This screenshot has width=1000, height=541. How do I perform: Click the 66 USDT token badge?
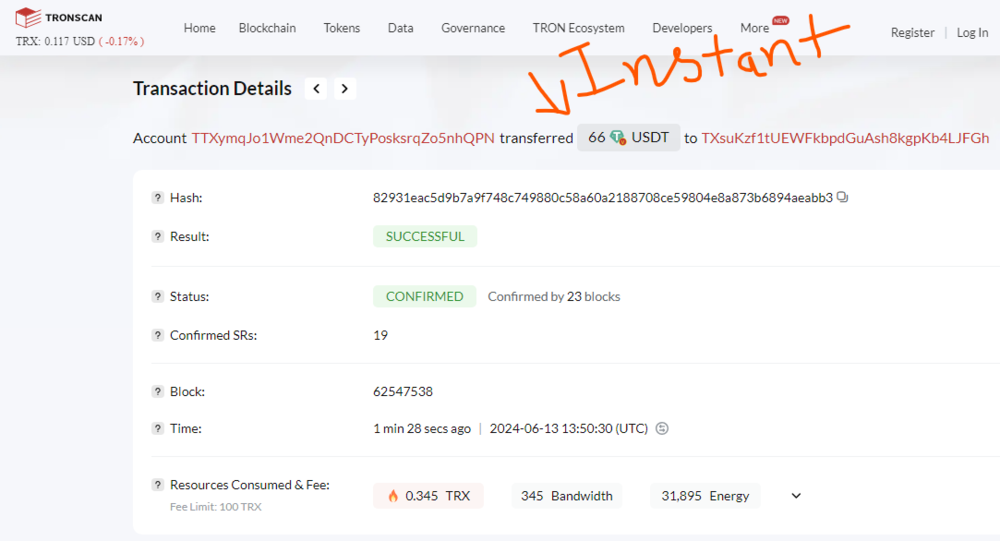tap(629, 138)
